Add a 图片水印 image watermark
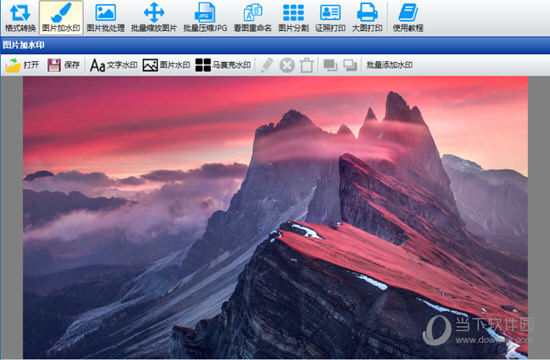This screenshot has height=360, width=550. 166,65
